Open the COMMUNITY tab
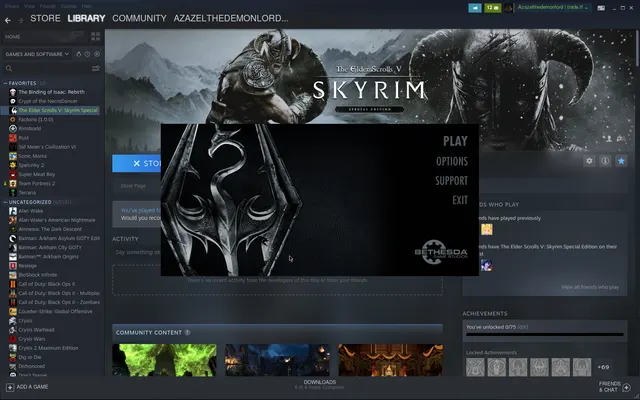Image resolution: width=640 pixels, height=400 pixels. (x=139, y=18)
